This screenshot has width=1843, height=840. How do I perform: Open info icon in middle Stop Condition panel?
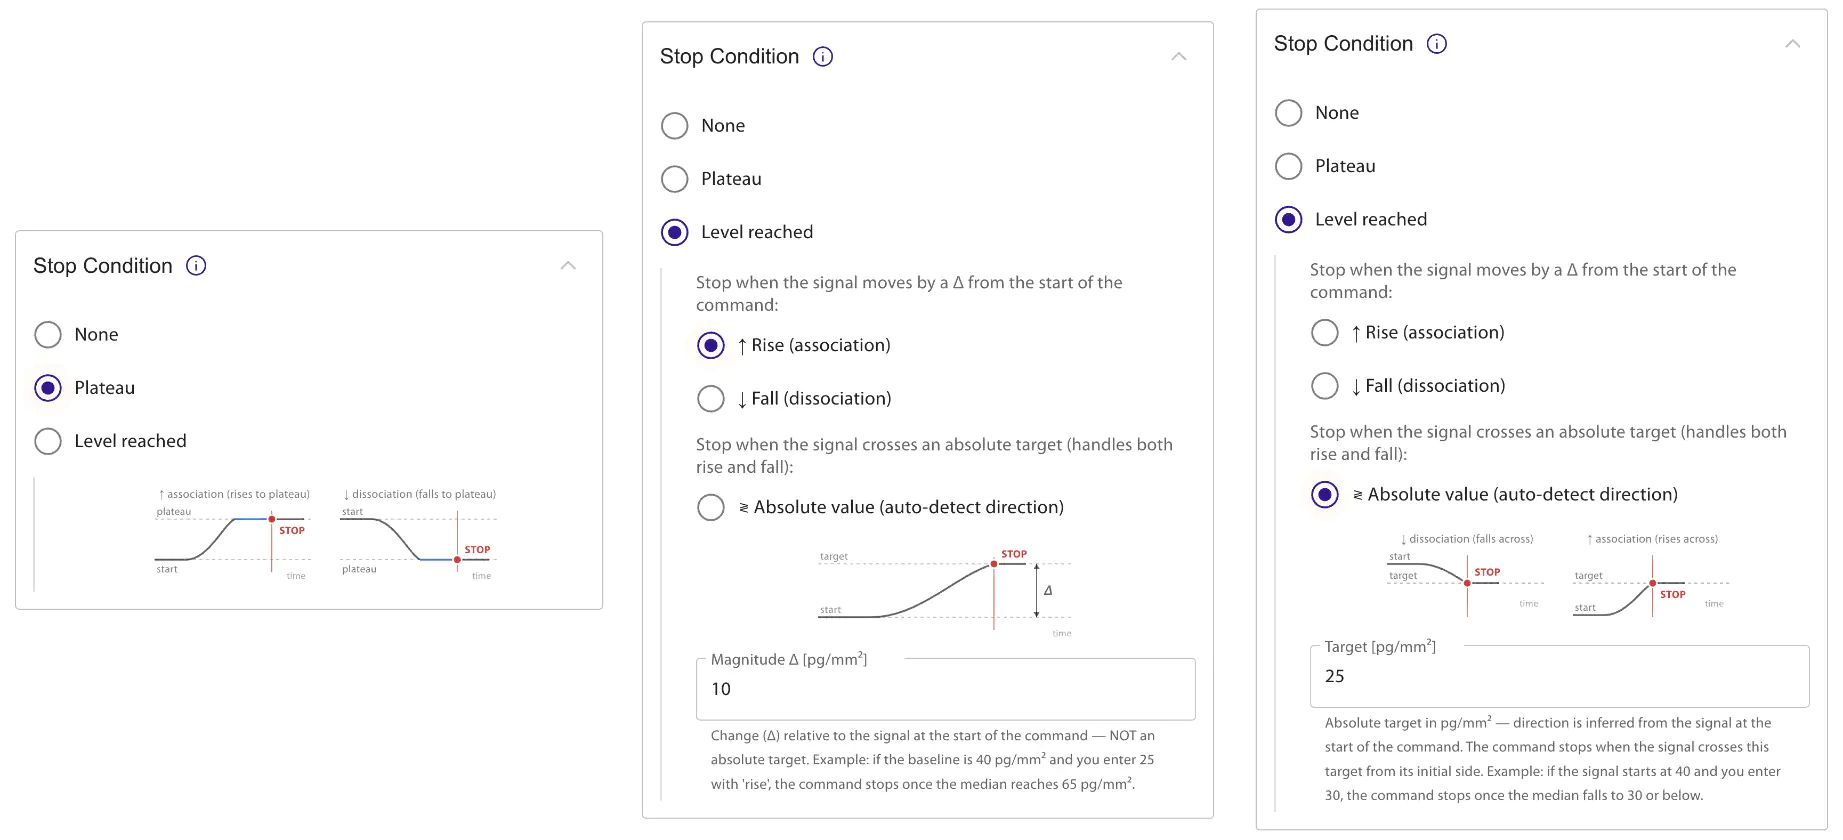click(x=823, y=57)
